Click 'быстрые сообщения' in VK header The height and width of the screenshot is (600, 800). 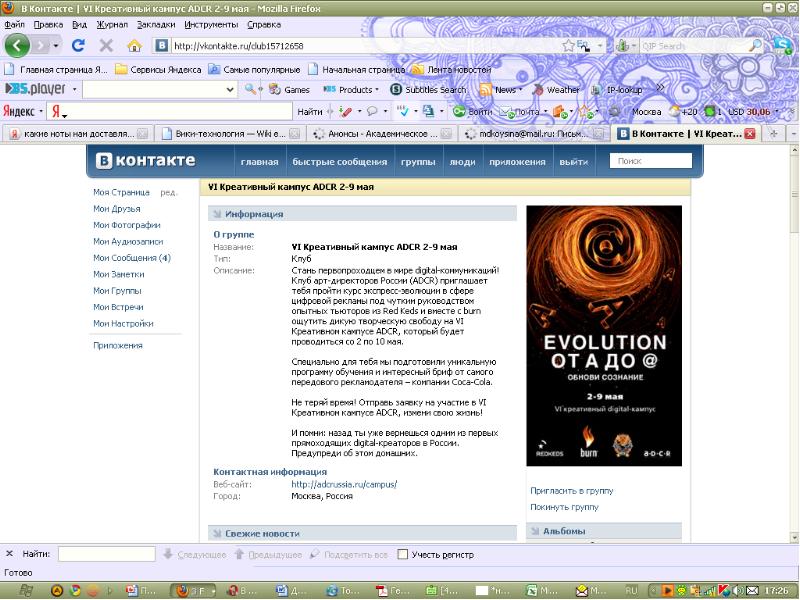[339, 161]
